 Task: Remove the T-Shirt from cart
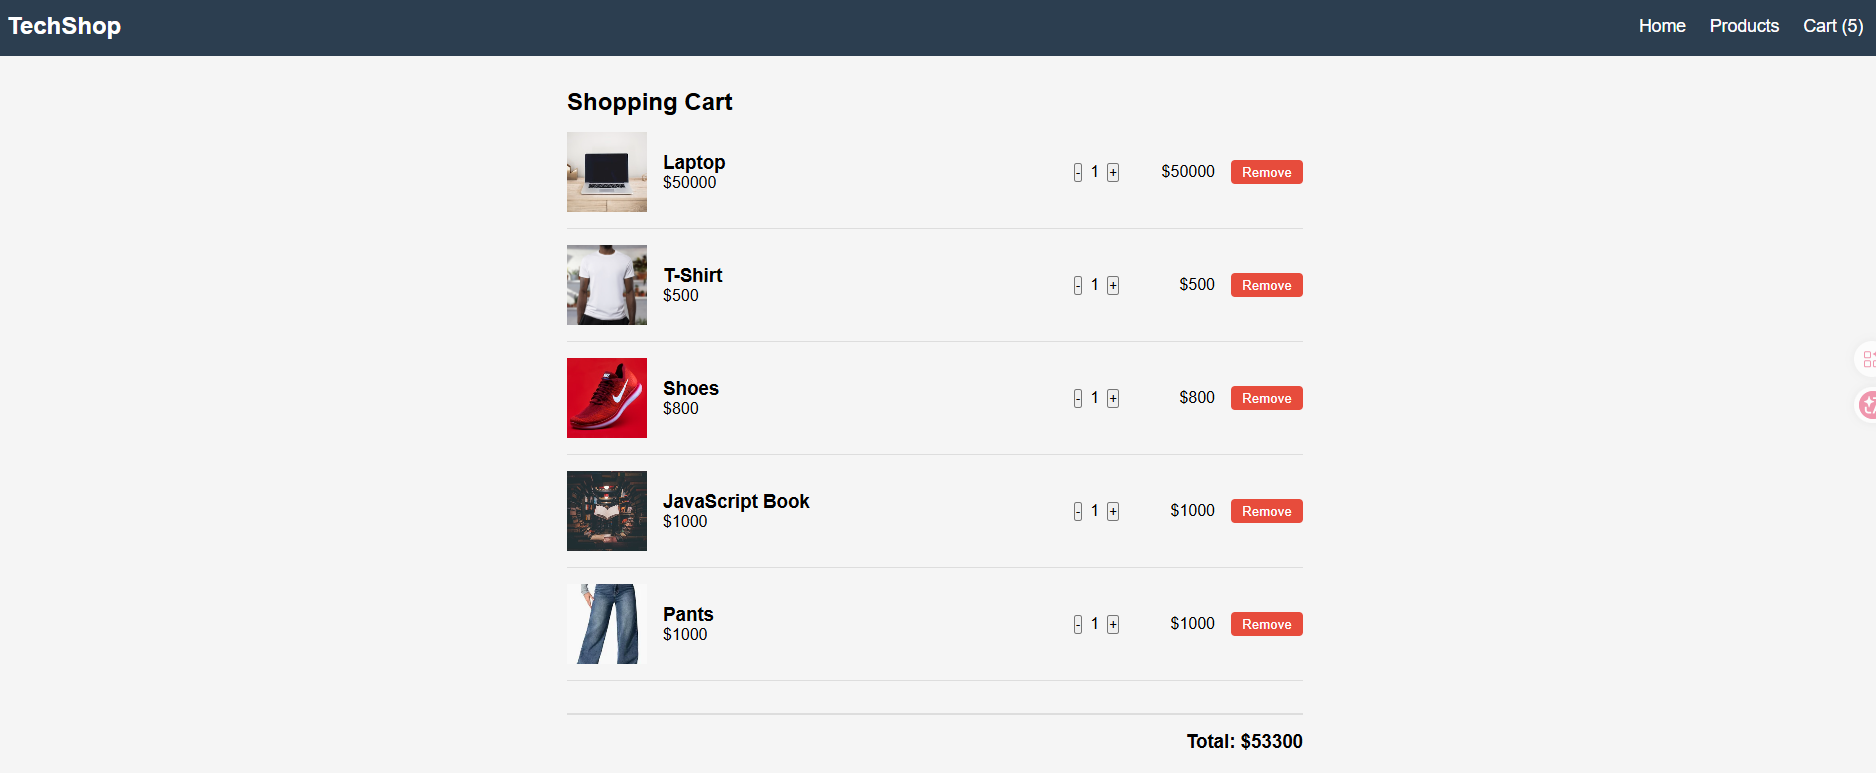[x=1267, y=285]
